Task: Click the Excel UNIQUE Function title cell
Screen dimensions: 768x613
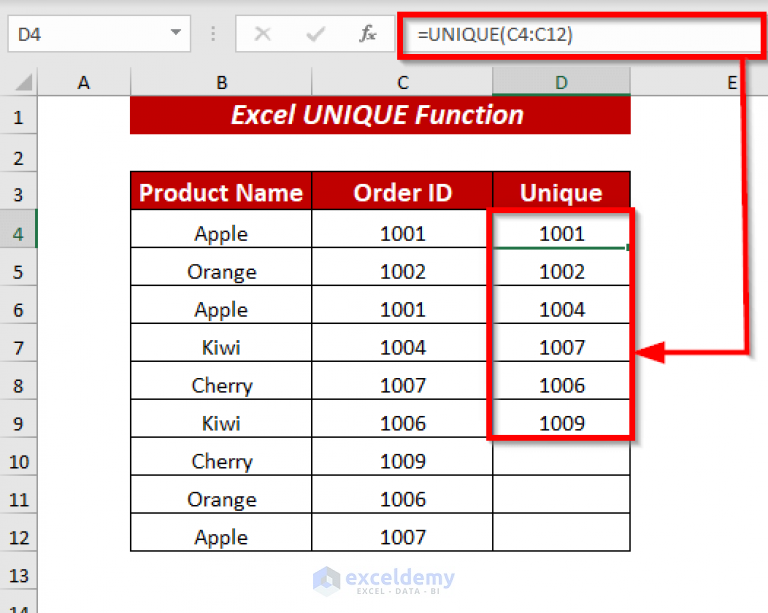Action: click(x=380, y=115)
